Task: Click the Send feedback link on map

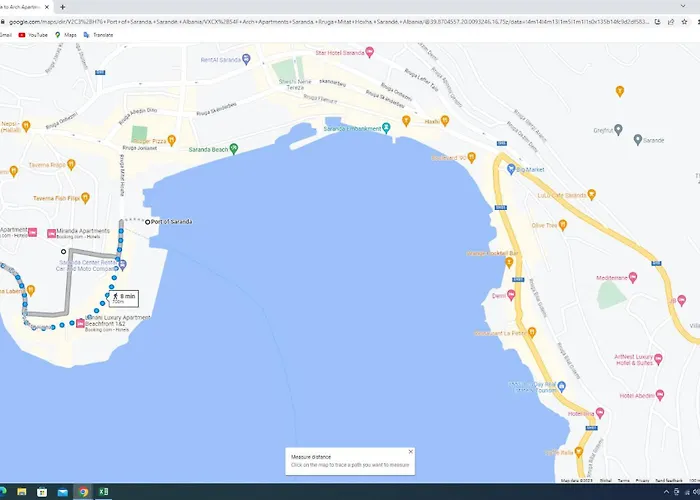Action: click(x=669, y=481)
